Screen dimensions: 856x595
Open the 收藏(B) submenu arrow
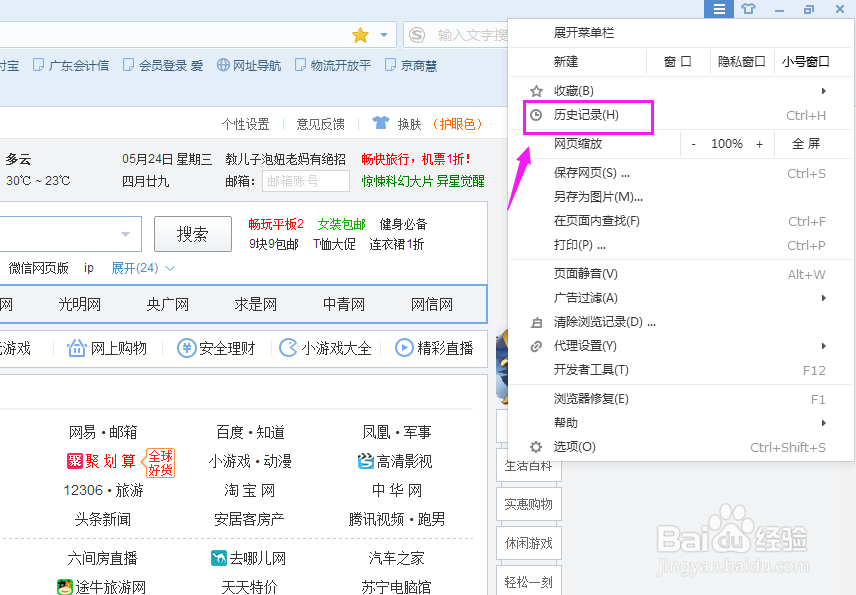tap(823, 88)
